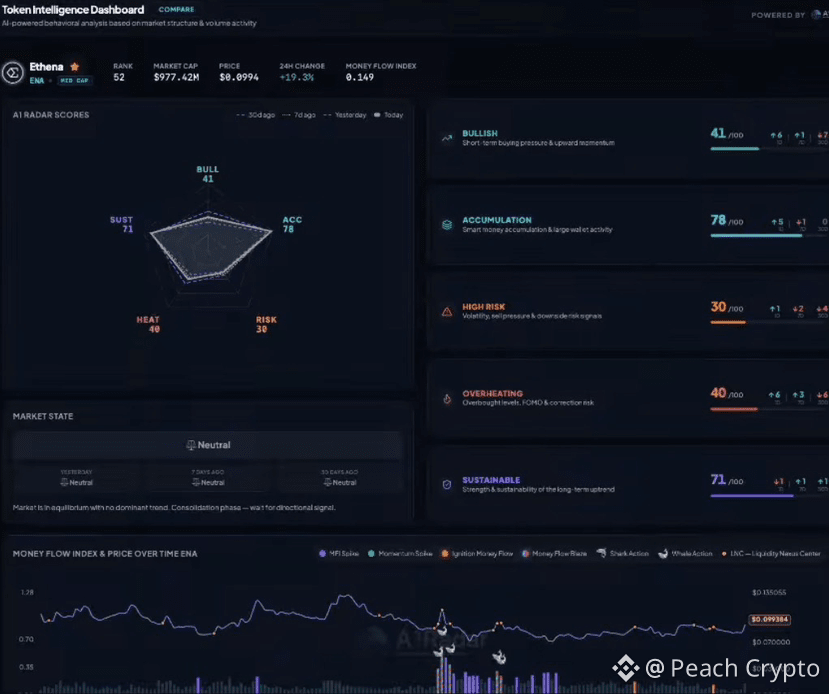
Task: Click the Accumulation stack icon
Action: point(447,225)
